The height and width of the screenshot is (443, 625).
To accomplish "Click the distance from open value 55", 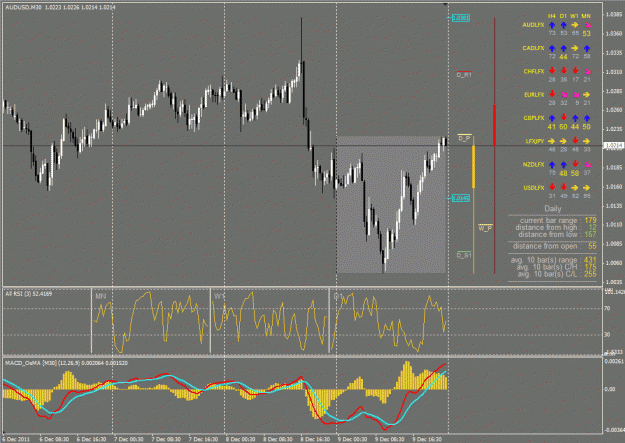I will (592, 246).
